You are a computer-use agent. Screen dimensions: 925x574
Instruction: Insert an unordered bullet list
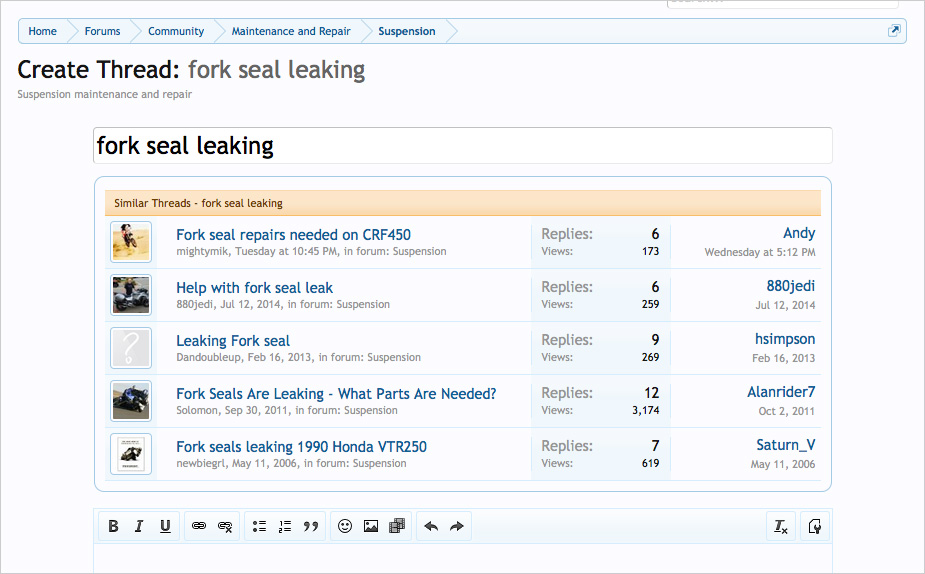point(259,526)
